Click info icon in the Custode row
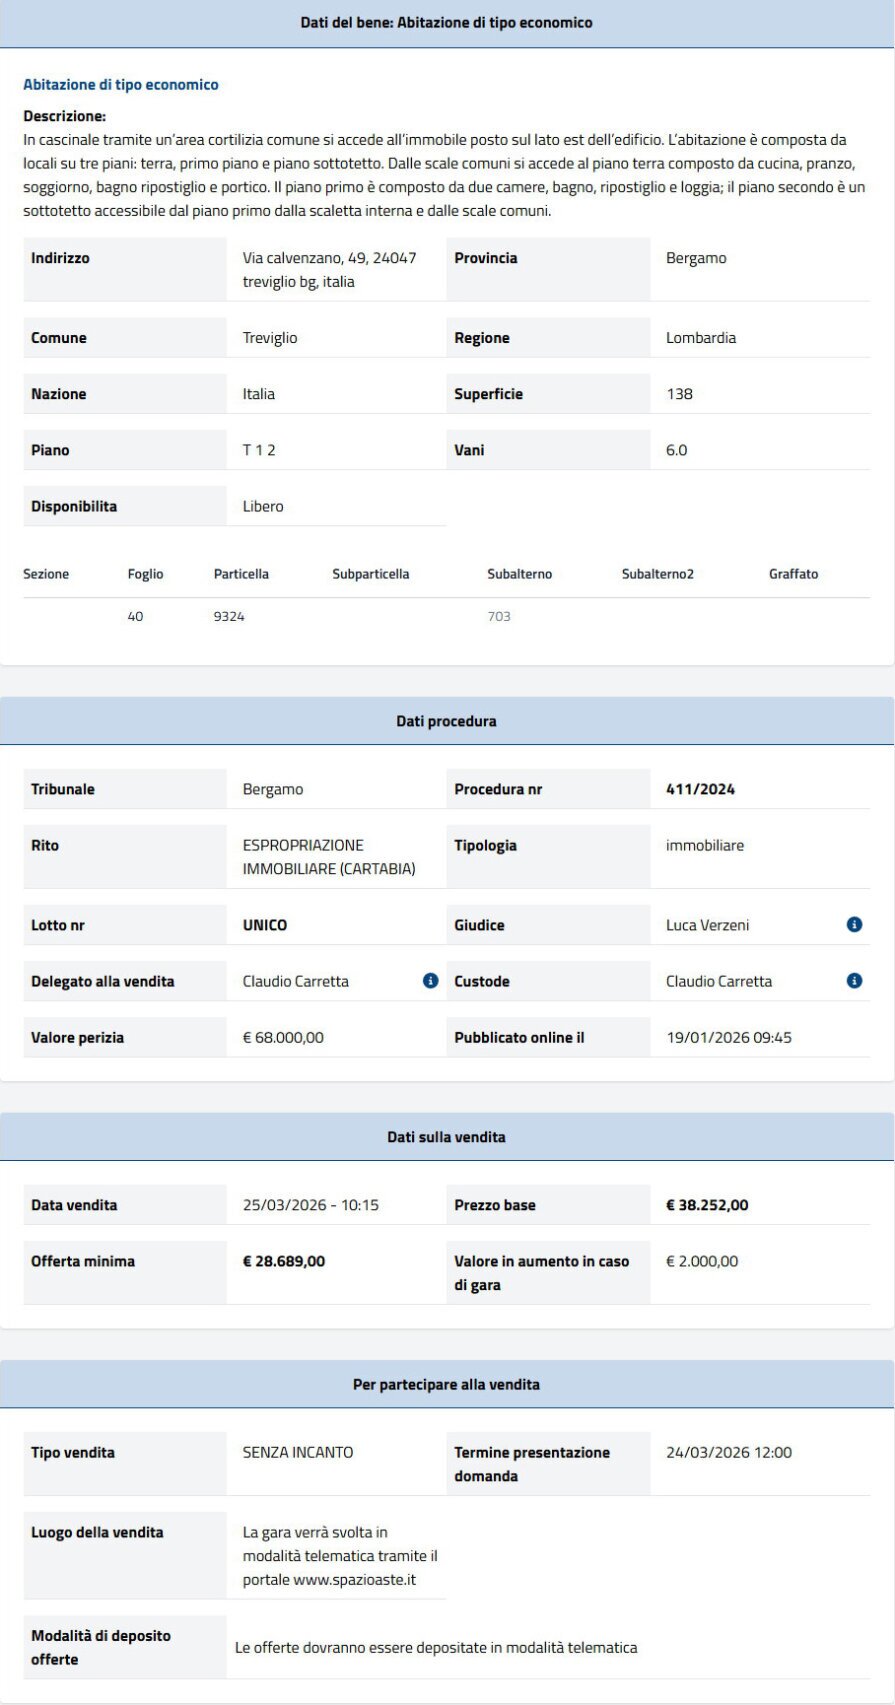This screenshot has height=1705, width=895. click(x=854, y=981)
